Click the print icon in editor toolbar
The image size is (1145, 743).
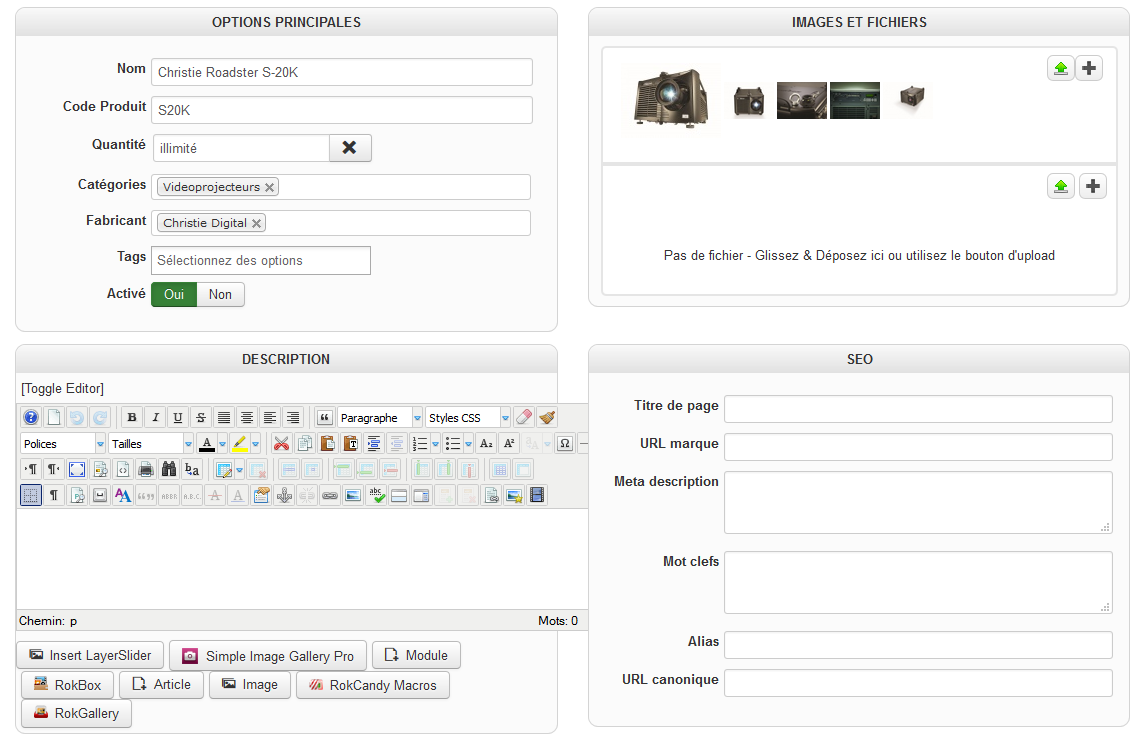[146, 469]
